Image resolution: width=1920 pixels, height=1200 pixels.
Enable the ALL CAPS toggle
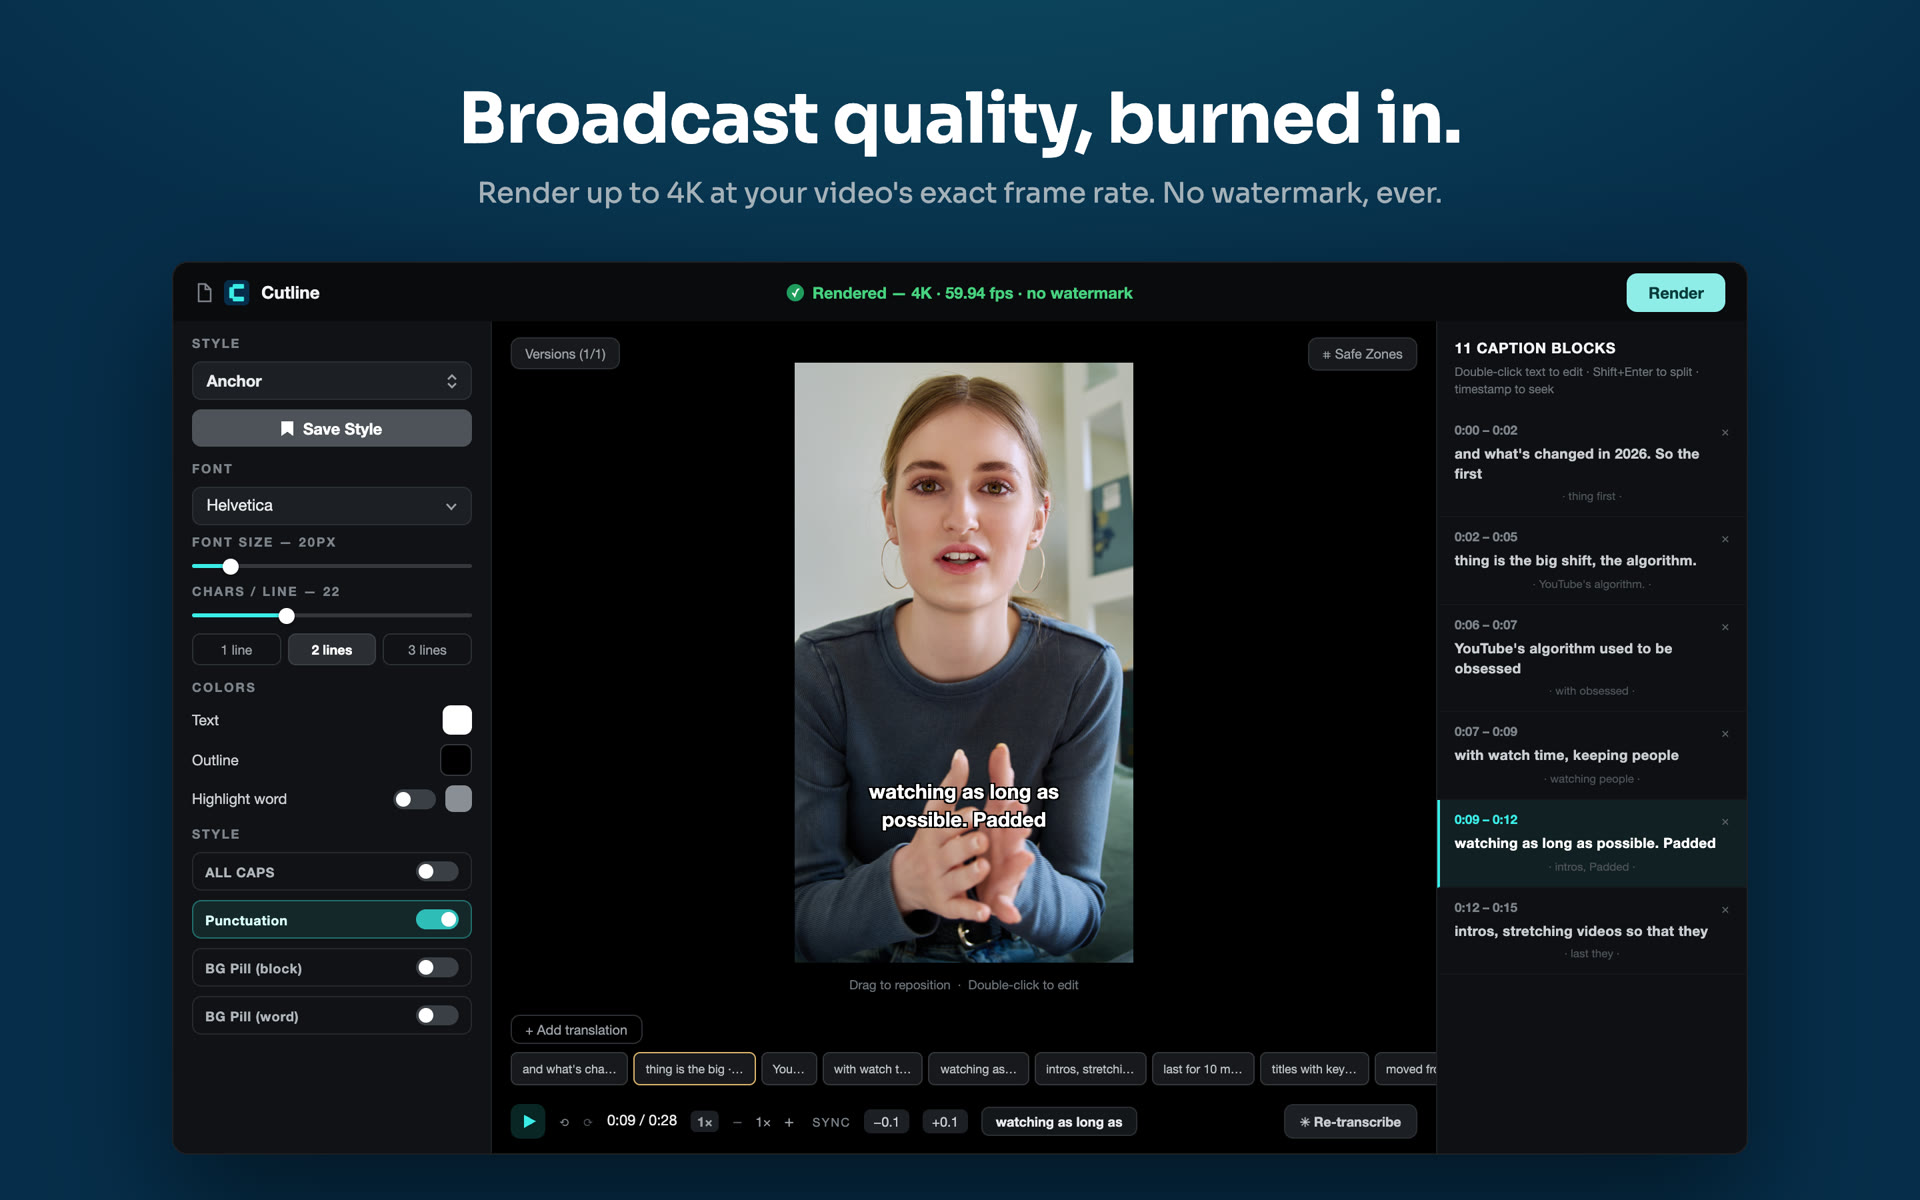tap(437, 872)
